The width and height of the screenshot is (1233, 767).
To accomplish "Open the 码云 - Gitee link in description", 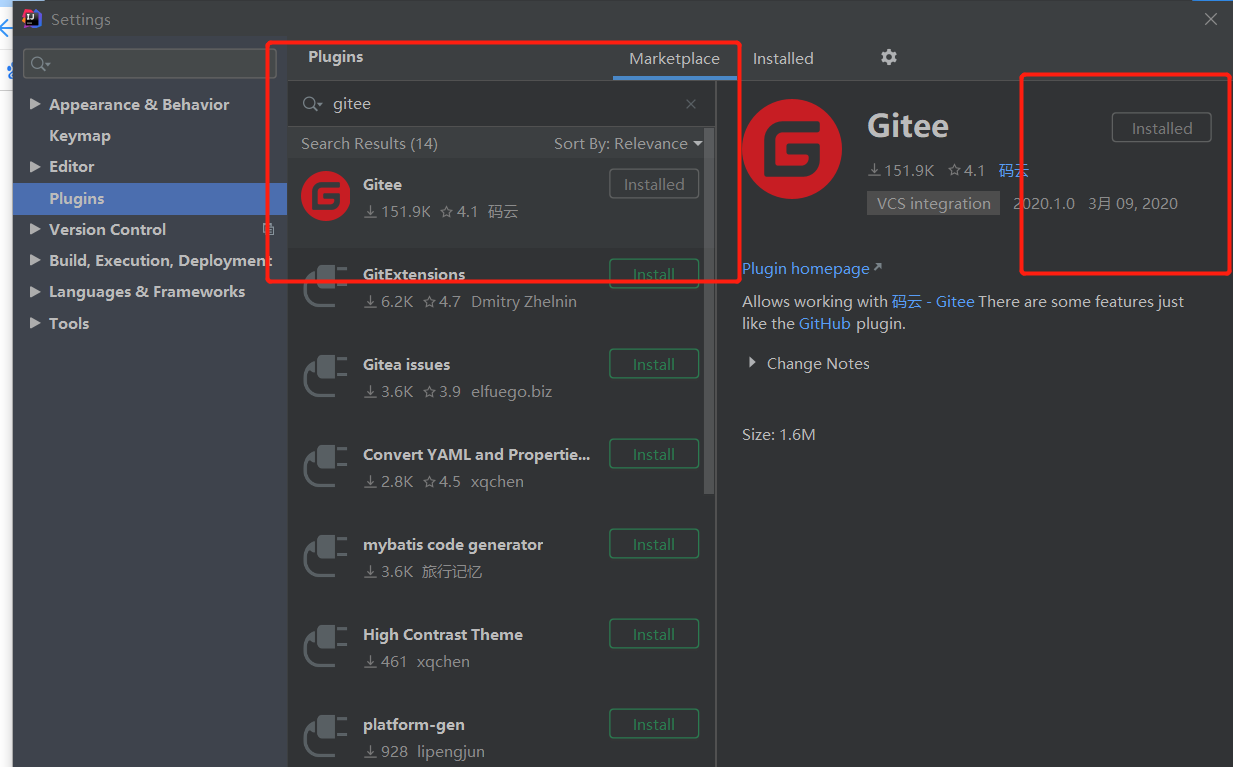I will 933,301.
